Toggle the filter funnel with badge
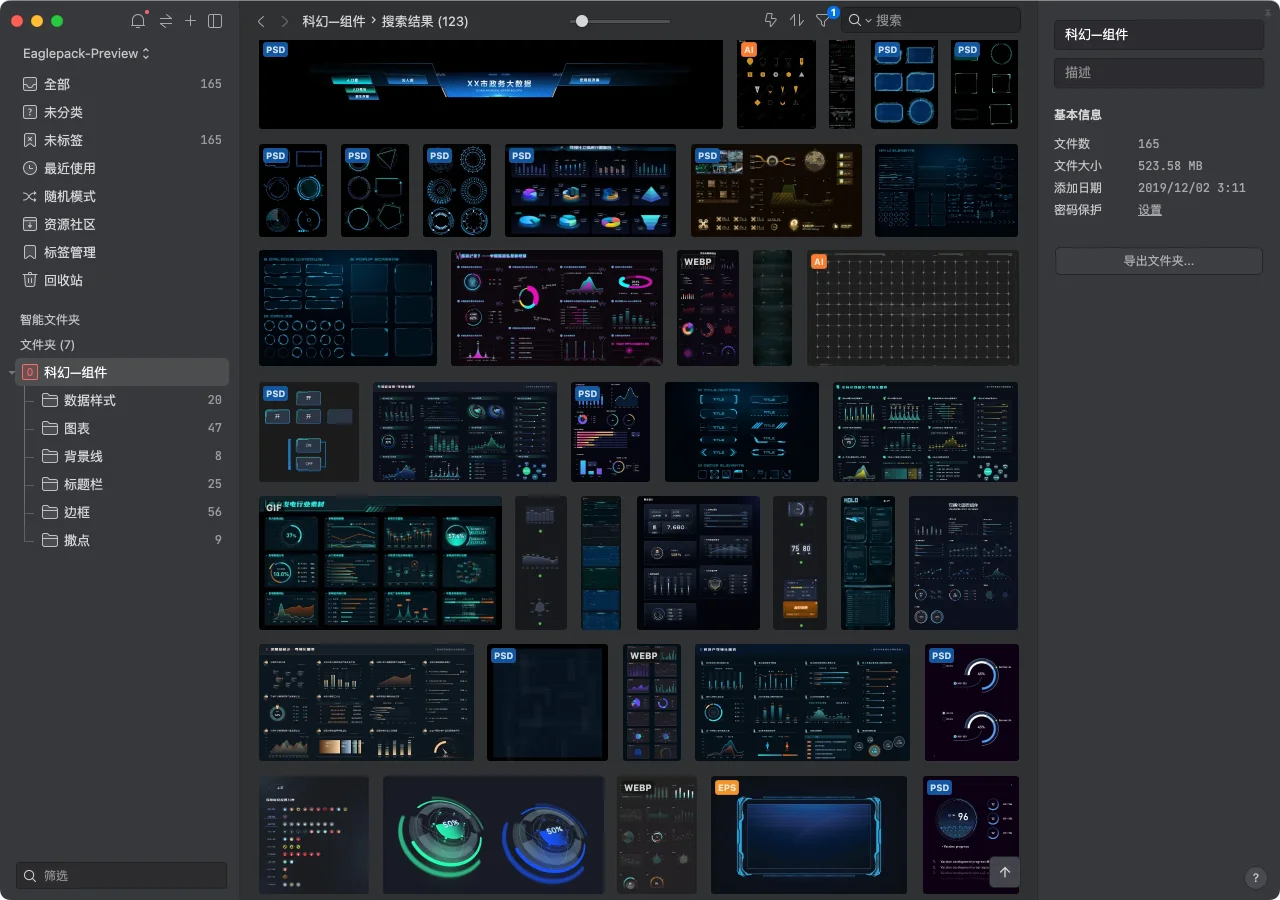The width and height of the screenshot is (1280, 900). point(823,21)
